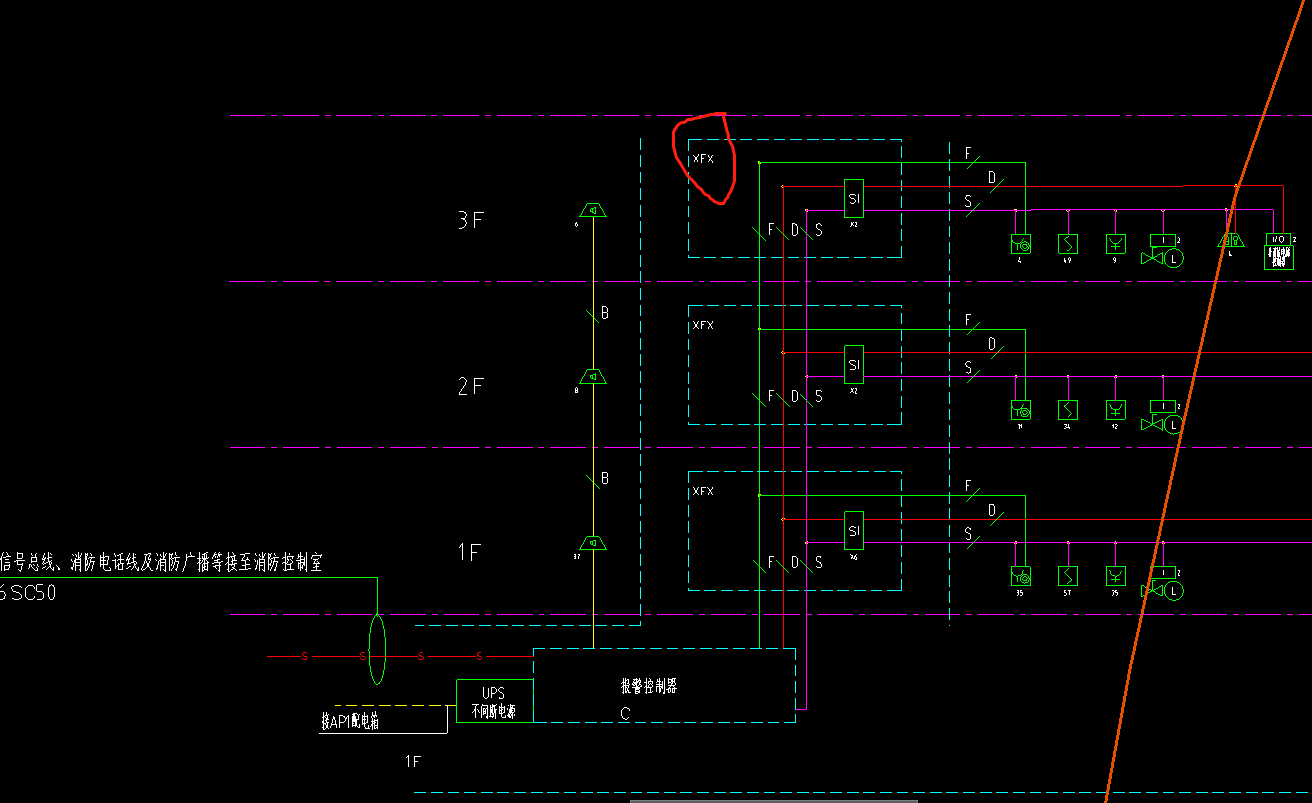Select the 1F hydrant button symbol numbered 35
This screenshot has height=803, width=1312.
[1021, 575]
